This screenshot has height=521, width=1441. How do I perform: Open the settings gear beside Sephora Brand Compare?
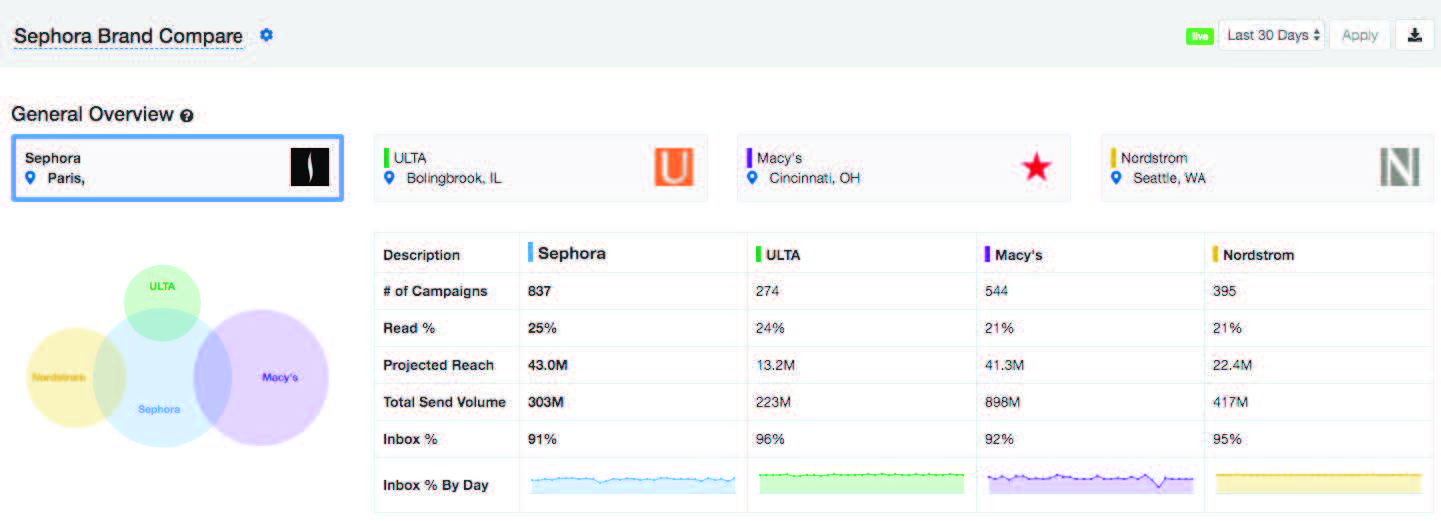pyautogui.click(x=266, y=35)
